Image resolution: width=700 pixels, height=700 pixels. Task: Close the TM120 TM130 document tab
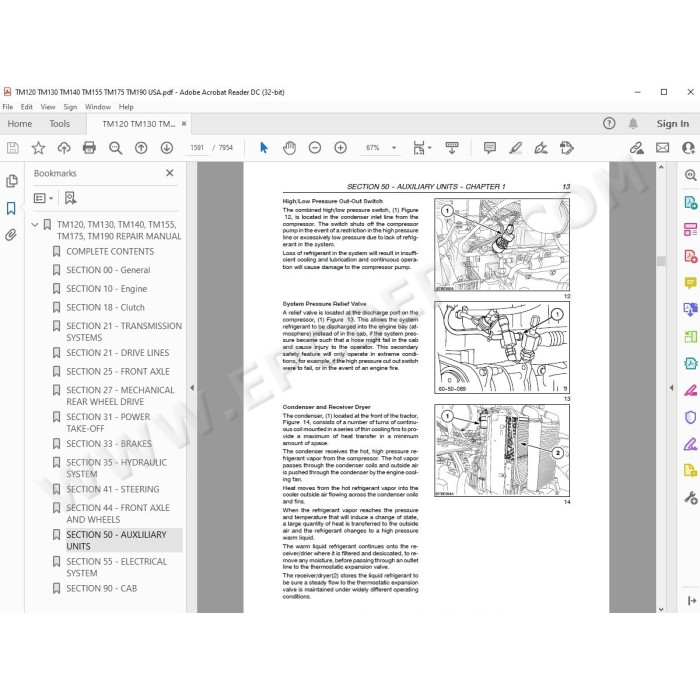coord(184,124)
